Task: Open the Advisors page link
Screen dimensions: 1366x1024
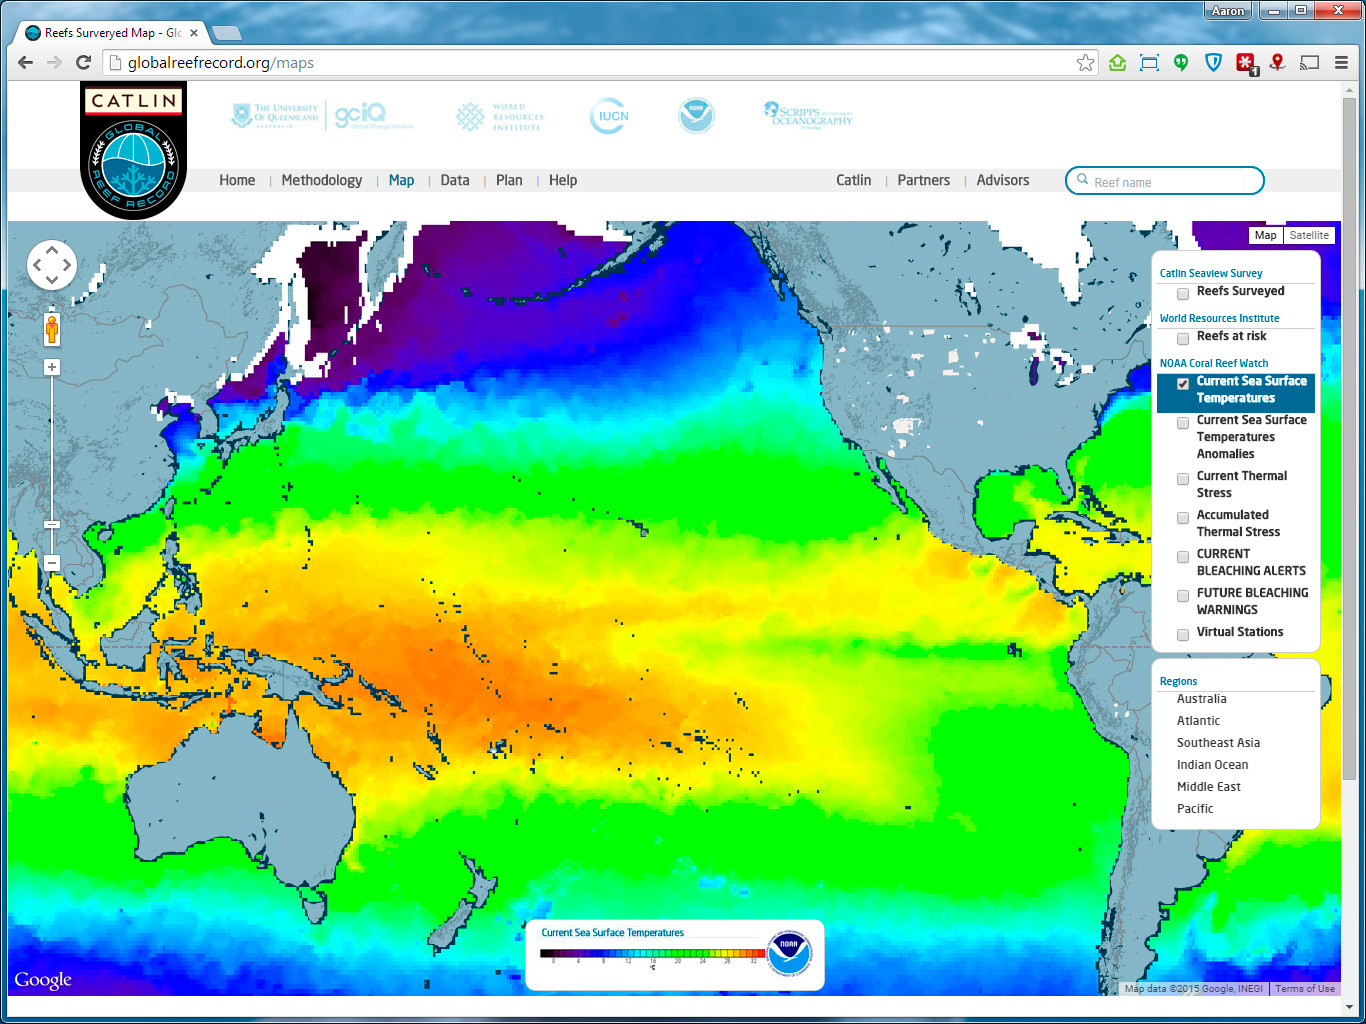Action: (1002, 180)
